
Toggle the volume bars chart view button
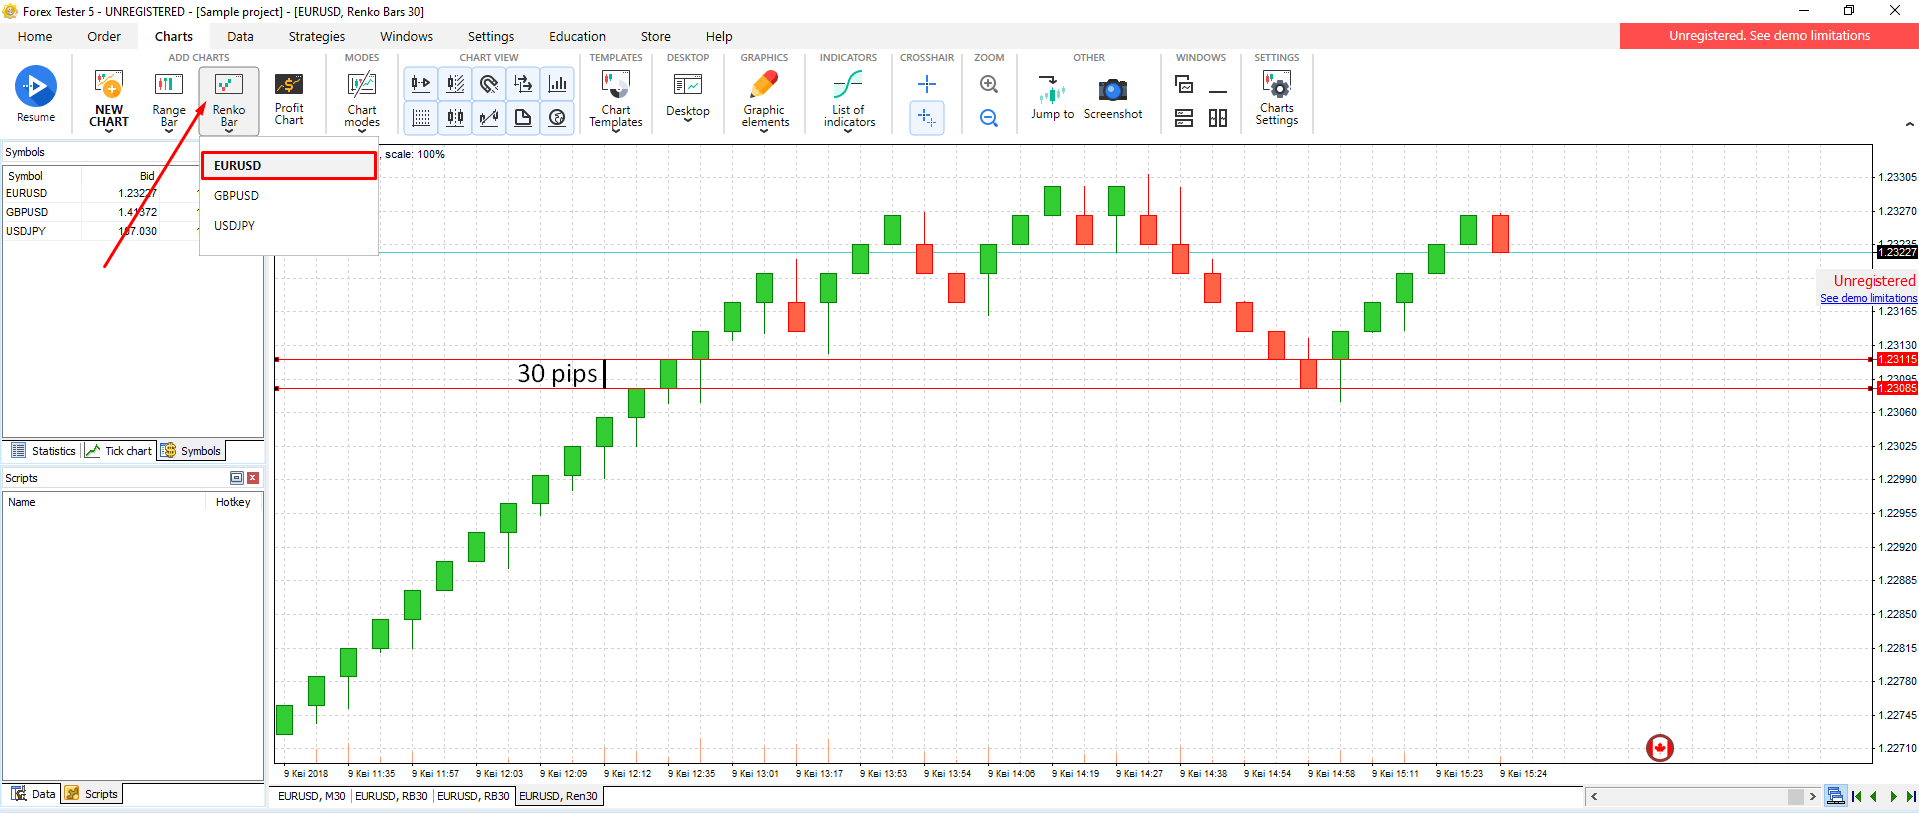[x=557, y=84]
